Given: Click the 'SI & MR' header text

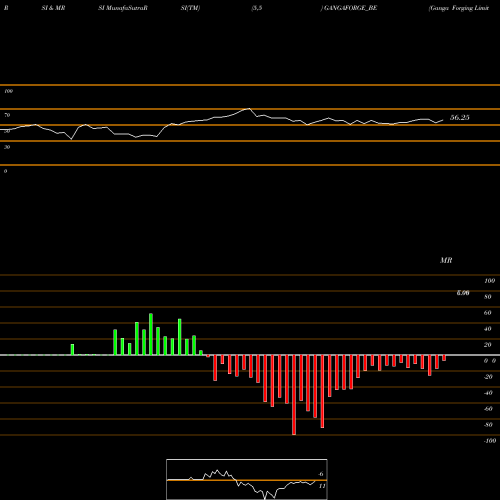Looking at the screenshot, I should coord(53,8).
